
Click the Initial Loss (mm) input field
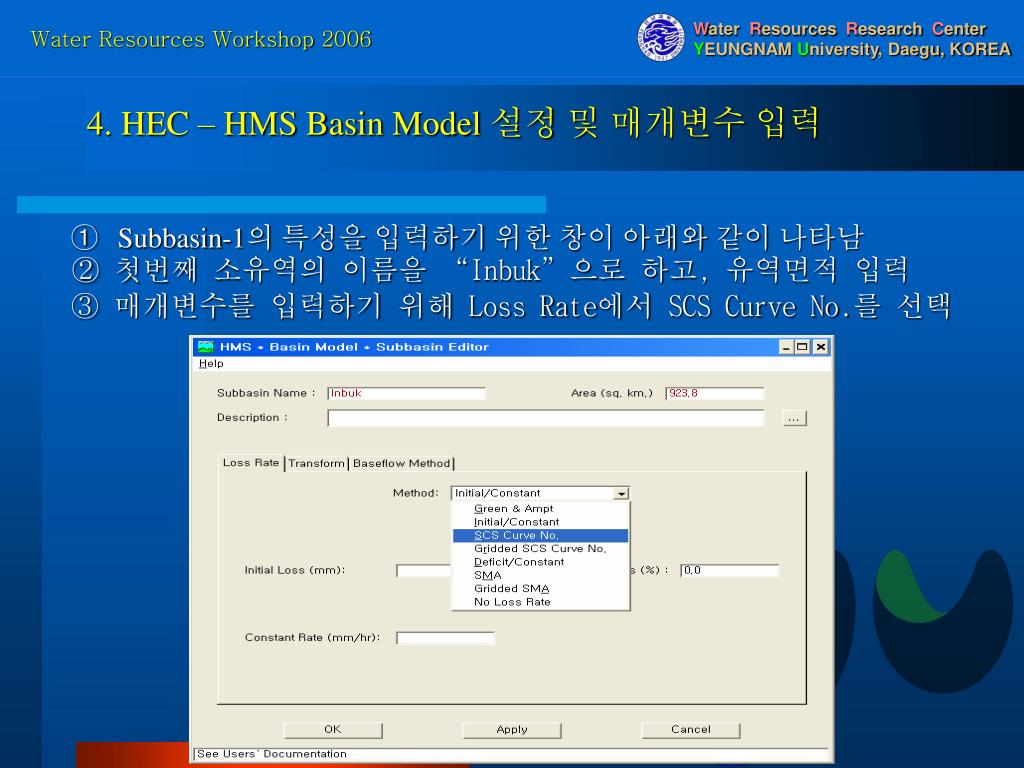[424, 571]
